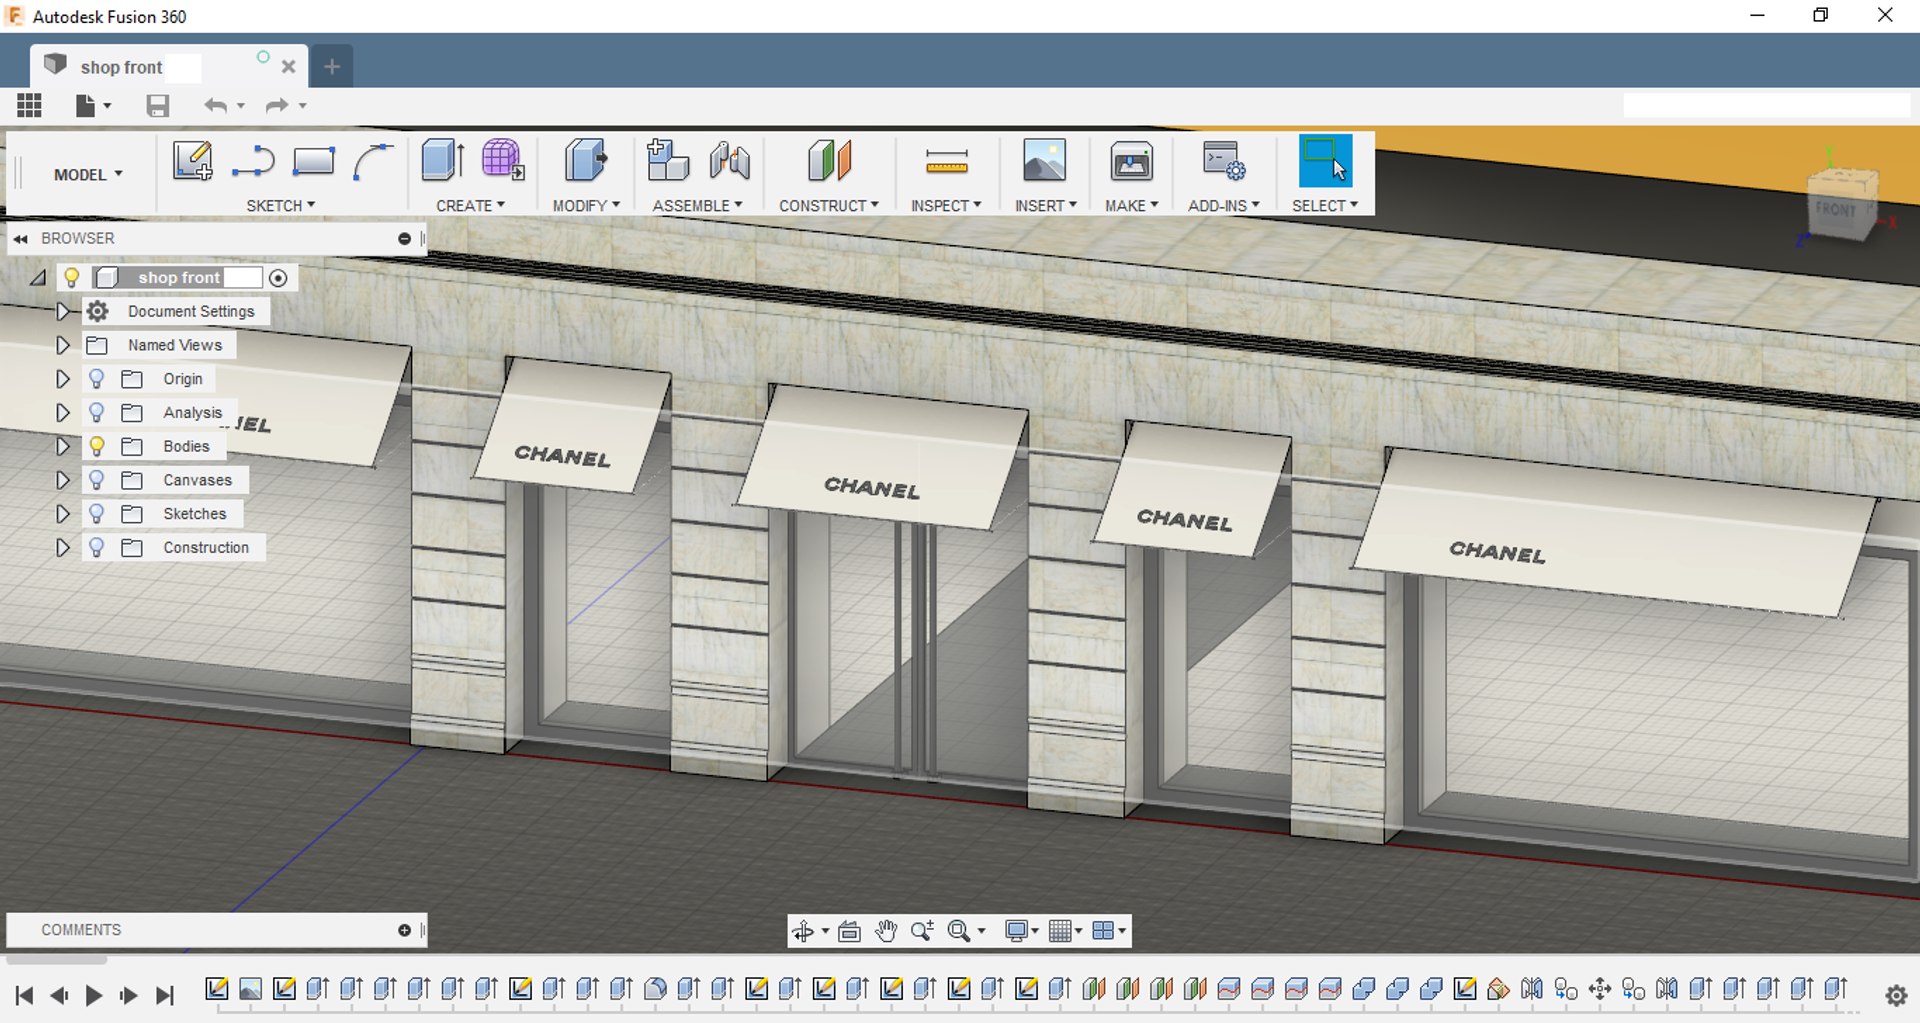This screenshot has width=1920, height=1023.
Task: Play the timeline animation
Action: coord(93,995)
